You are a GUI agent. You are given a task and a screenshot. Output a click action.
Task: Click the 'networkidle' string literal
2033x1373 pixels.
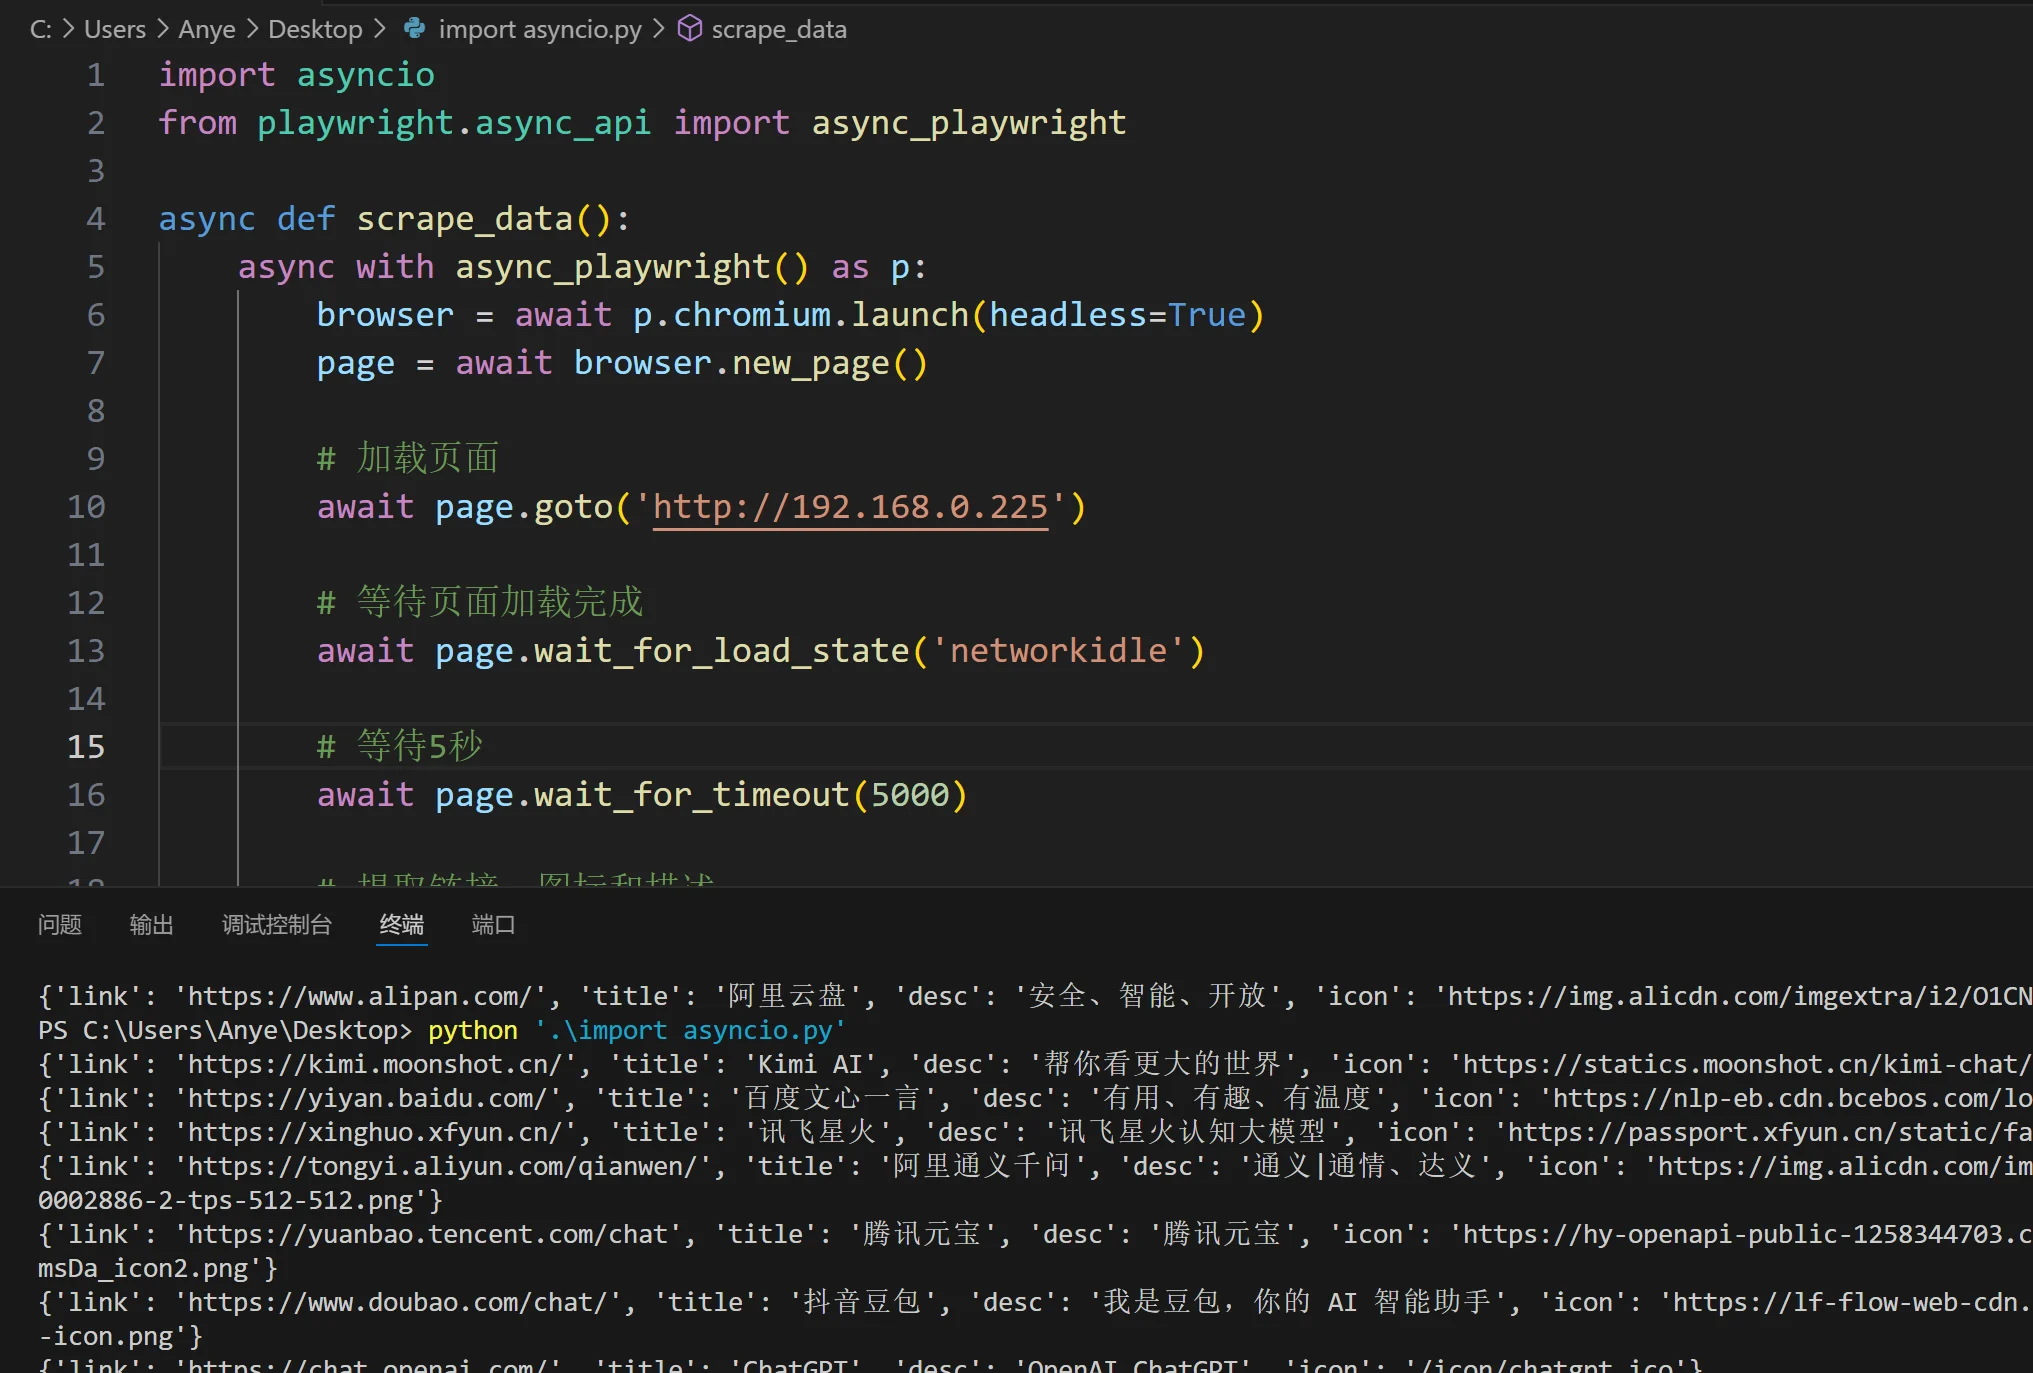click(1058, 651)
